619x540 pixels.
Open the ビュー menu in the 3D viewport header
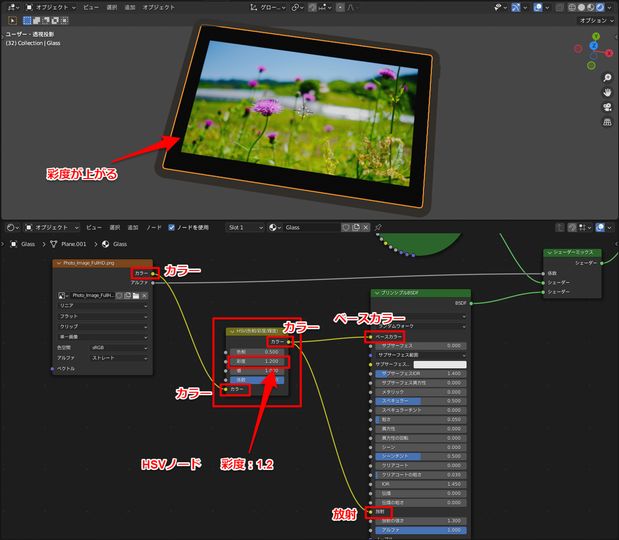pos(91,7)
